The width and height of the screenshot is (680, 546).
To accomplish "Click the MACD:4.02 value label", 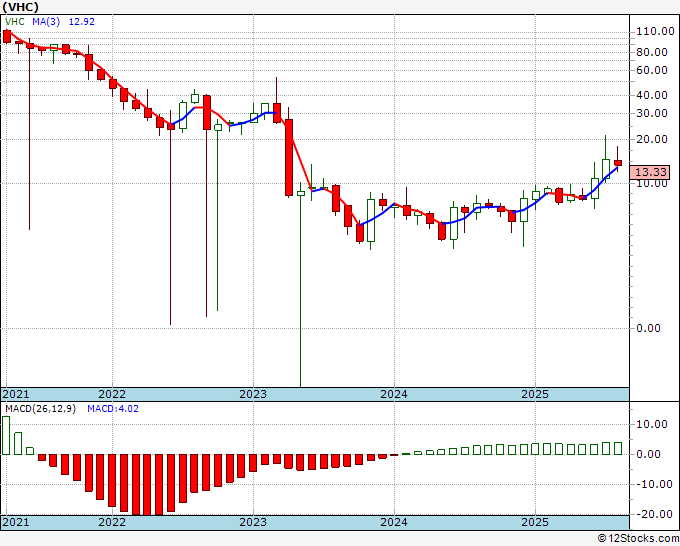I will pyautogui.click(x=113, y=409).
